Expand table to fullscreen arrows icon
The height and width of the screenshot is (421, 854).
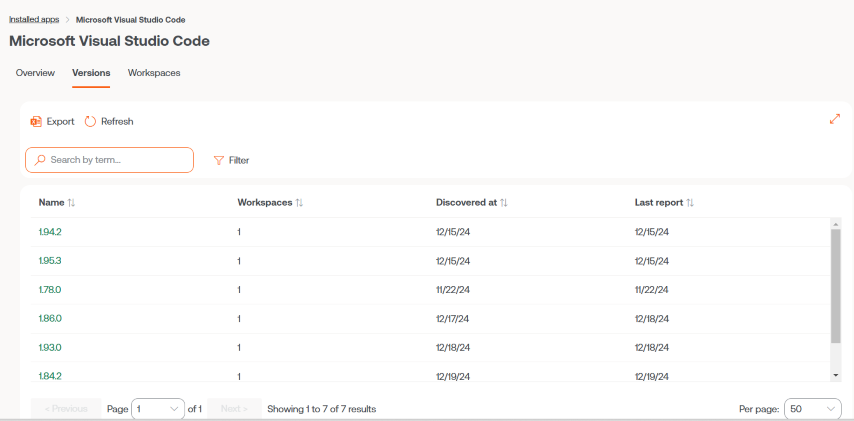coord(834,119)
